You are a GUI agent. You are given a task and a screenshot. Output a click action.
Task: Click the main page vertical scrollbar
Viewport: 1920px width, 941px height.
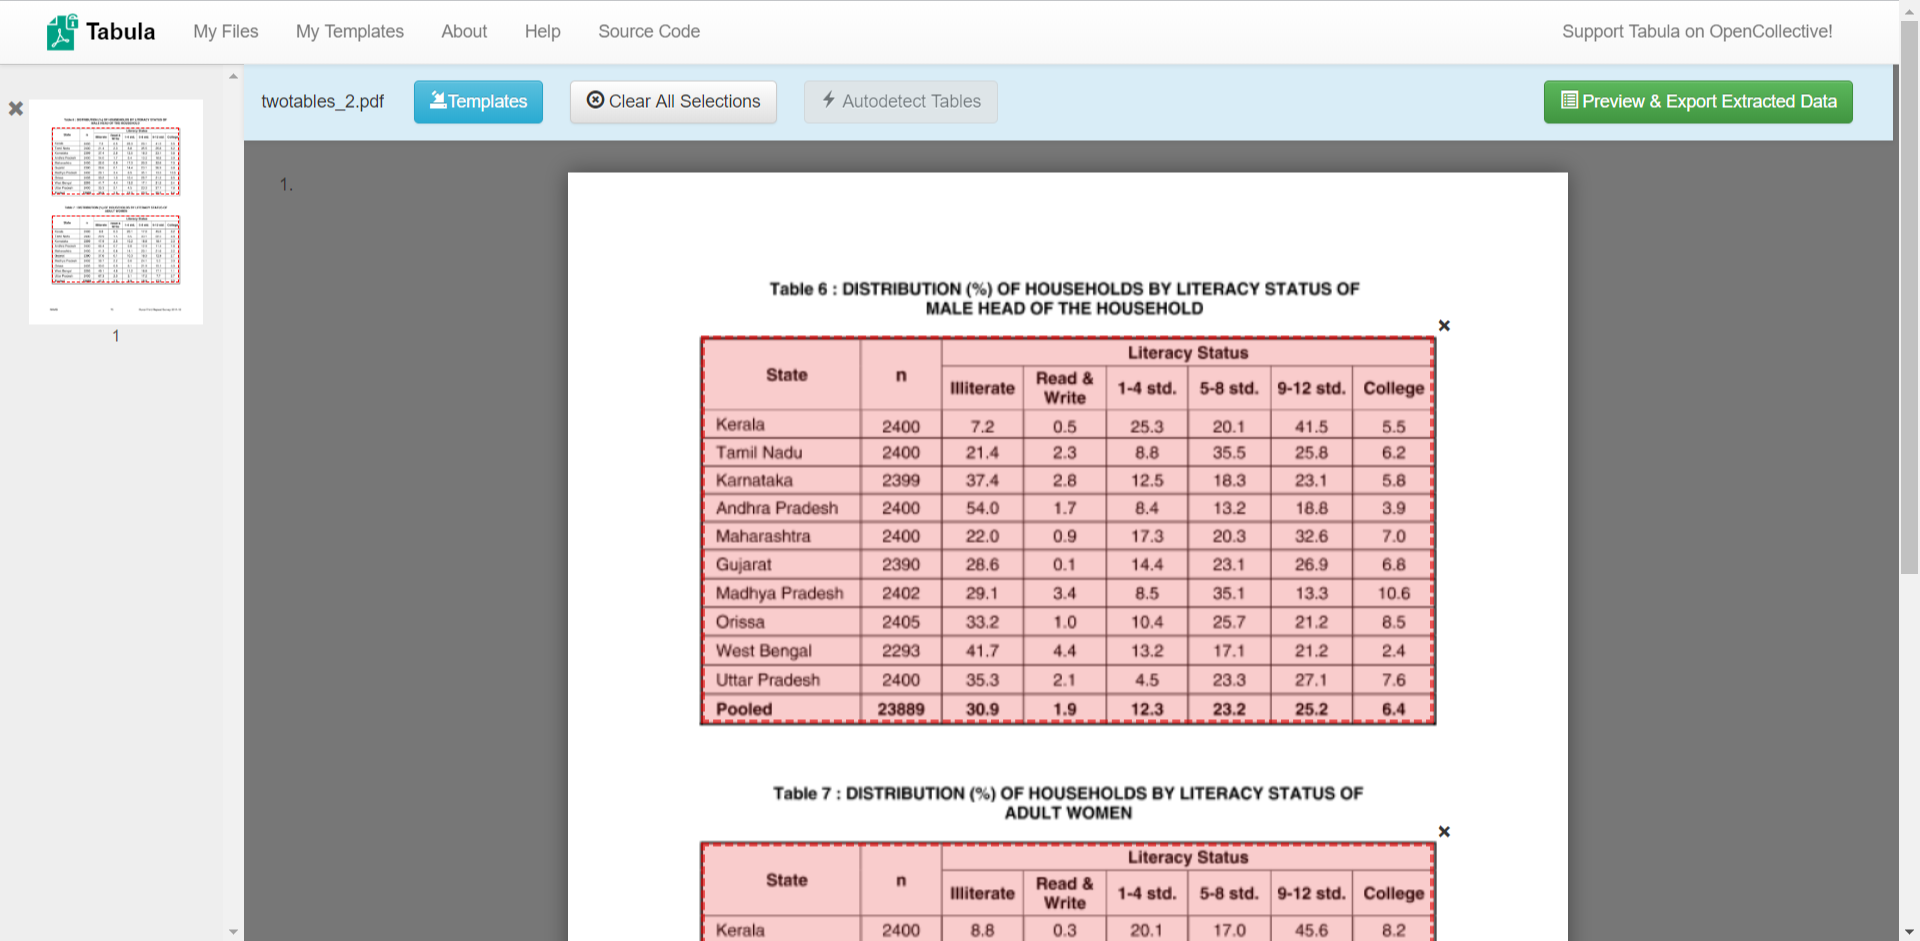tap(1908, 300)
